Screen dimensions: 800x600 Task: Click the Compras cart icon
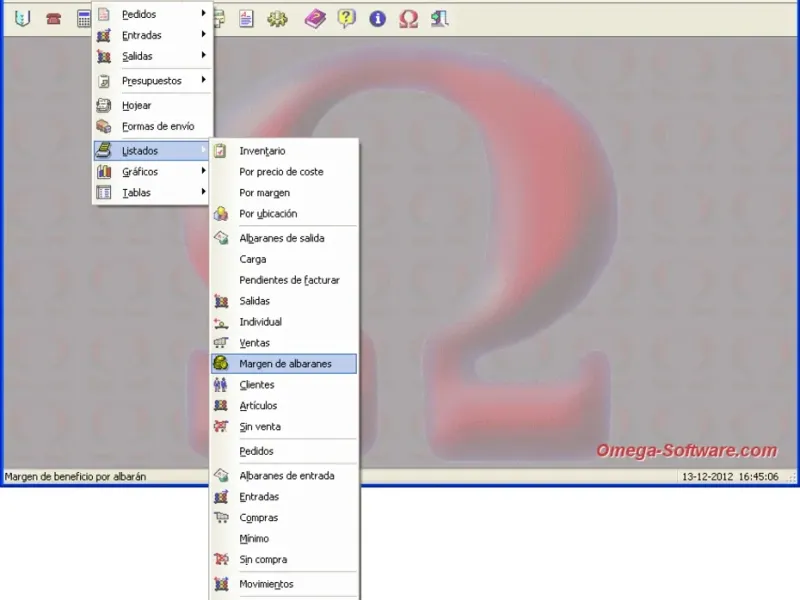tap(221, 517)
